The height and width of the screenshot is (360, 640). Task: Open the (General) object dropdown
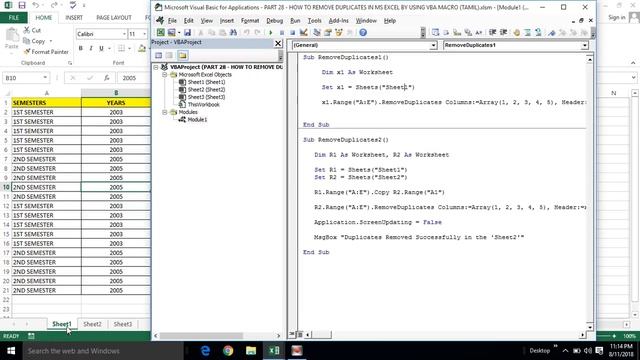433,45
